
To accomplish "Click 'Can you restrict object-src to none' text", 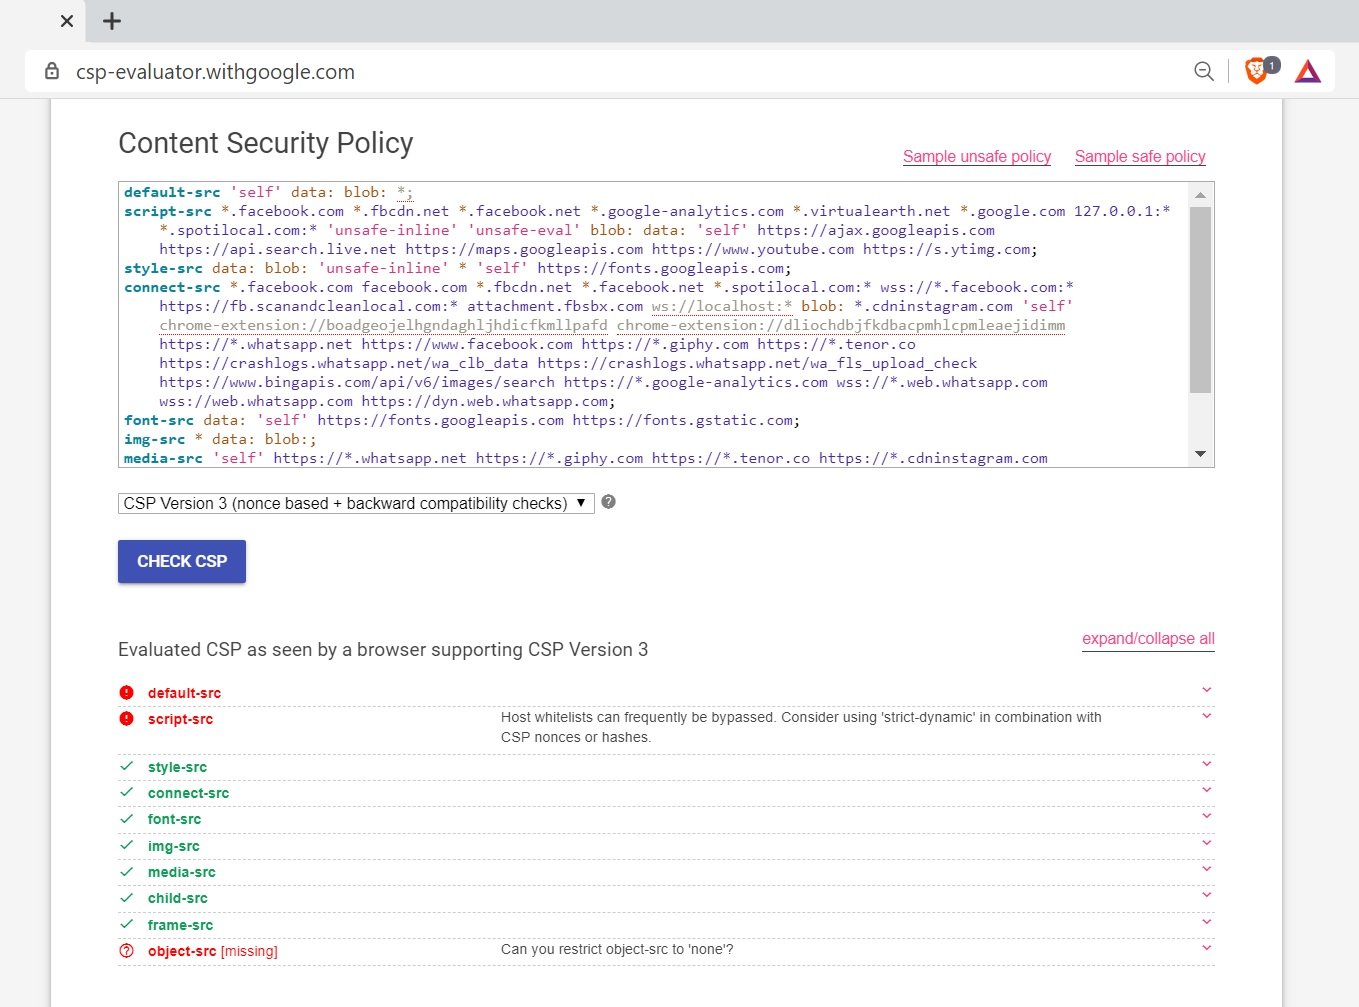I will [617, 949].
